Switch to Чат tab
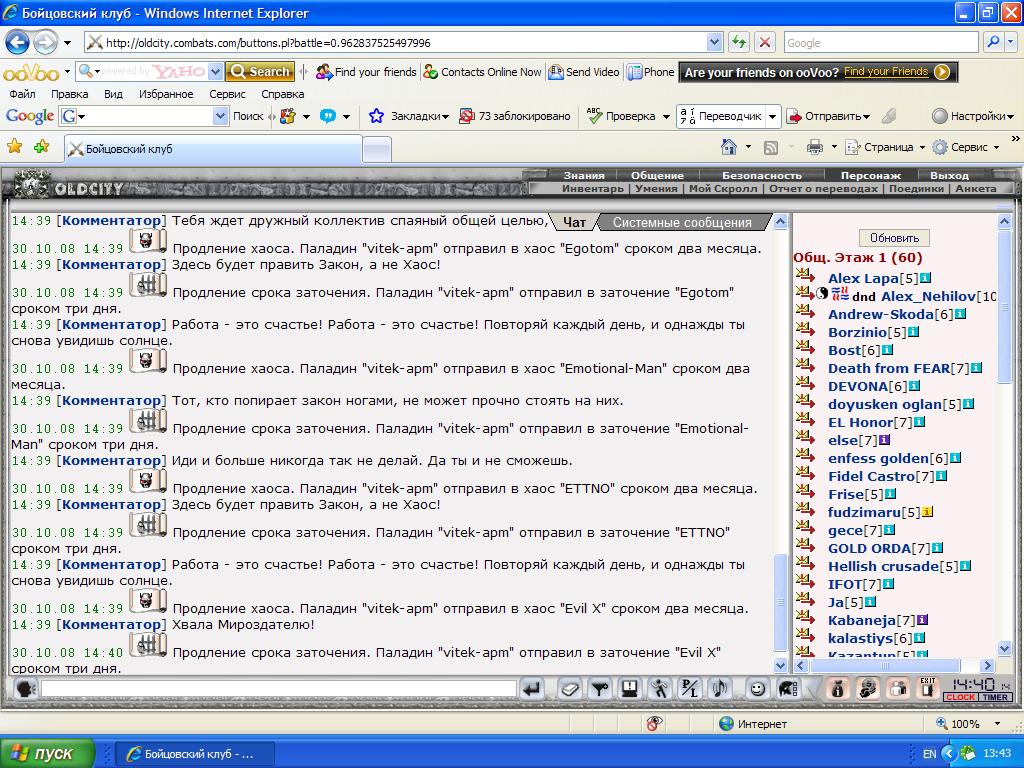This screenshot has height=768, width=1024. [575, 222]
